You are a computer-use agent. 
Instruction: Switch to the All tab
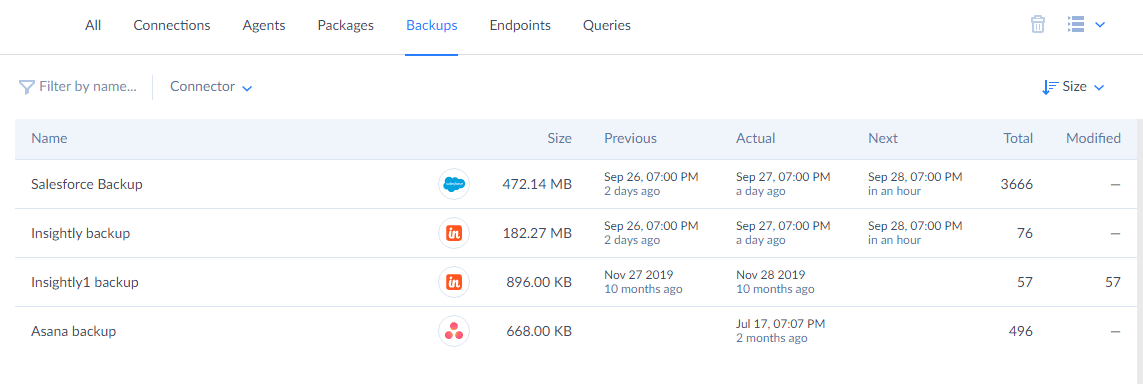coord(93,26)
